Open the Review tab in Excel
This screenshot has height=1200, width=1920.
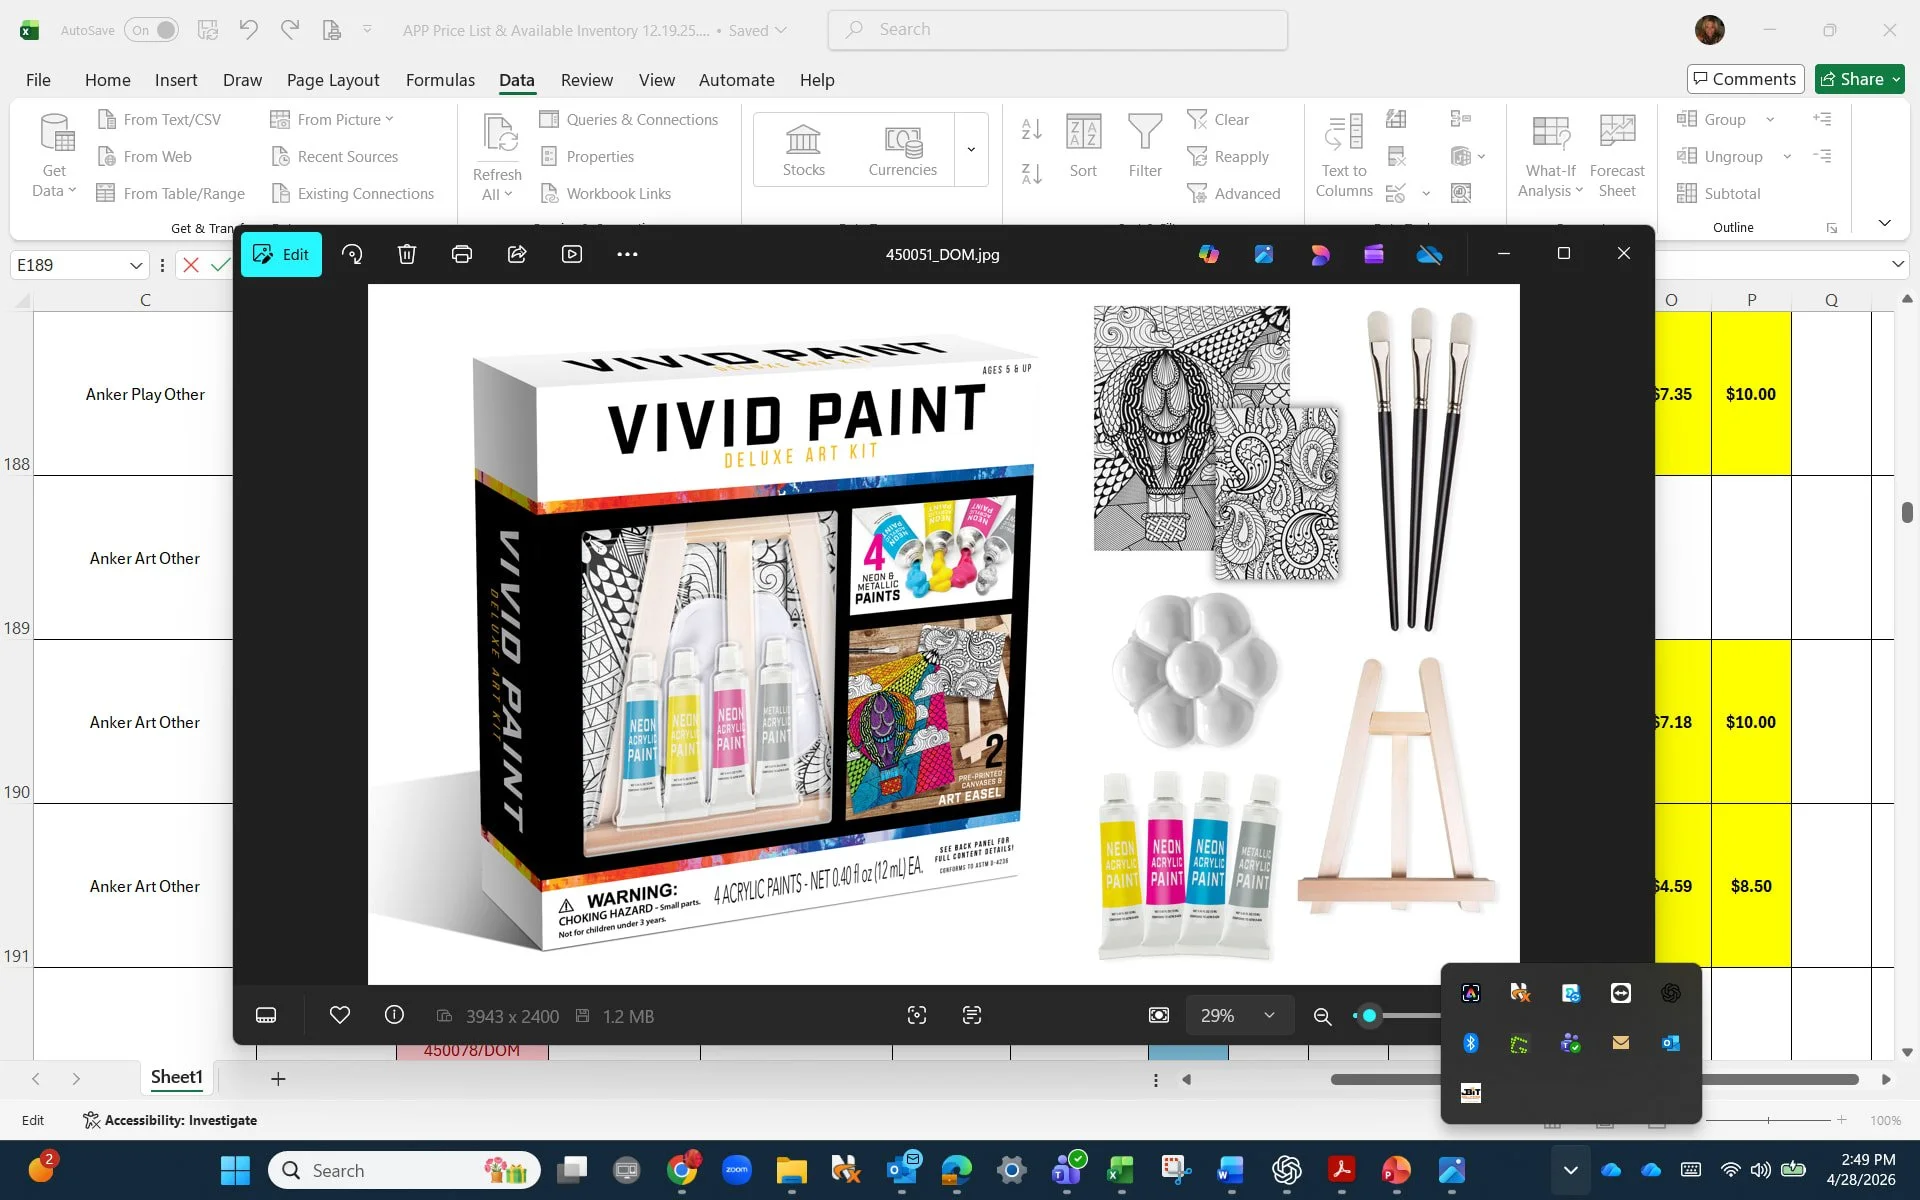pos(587,80)
